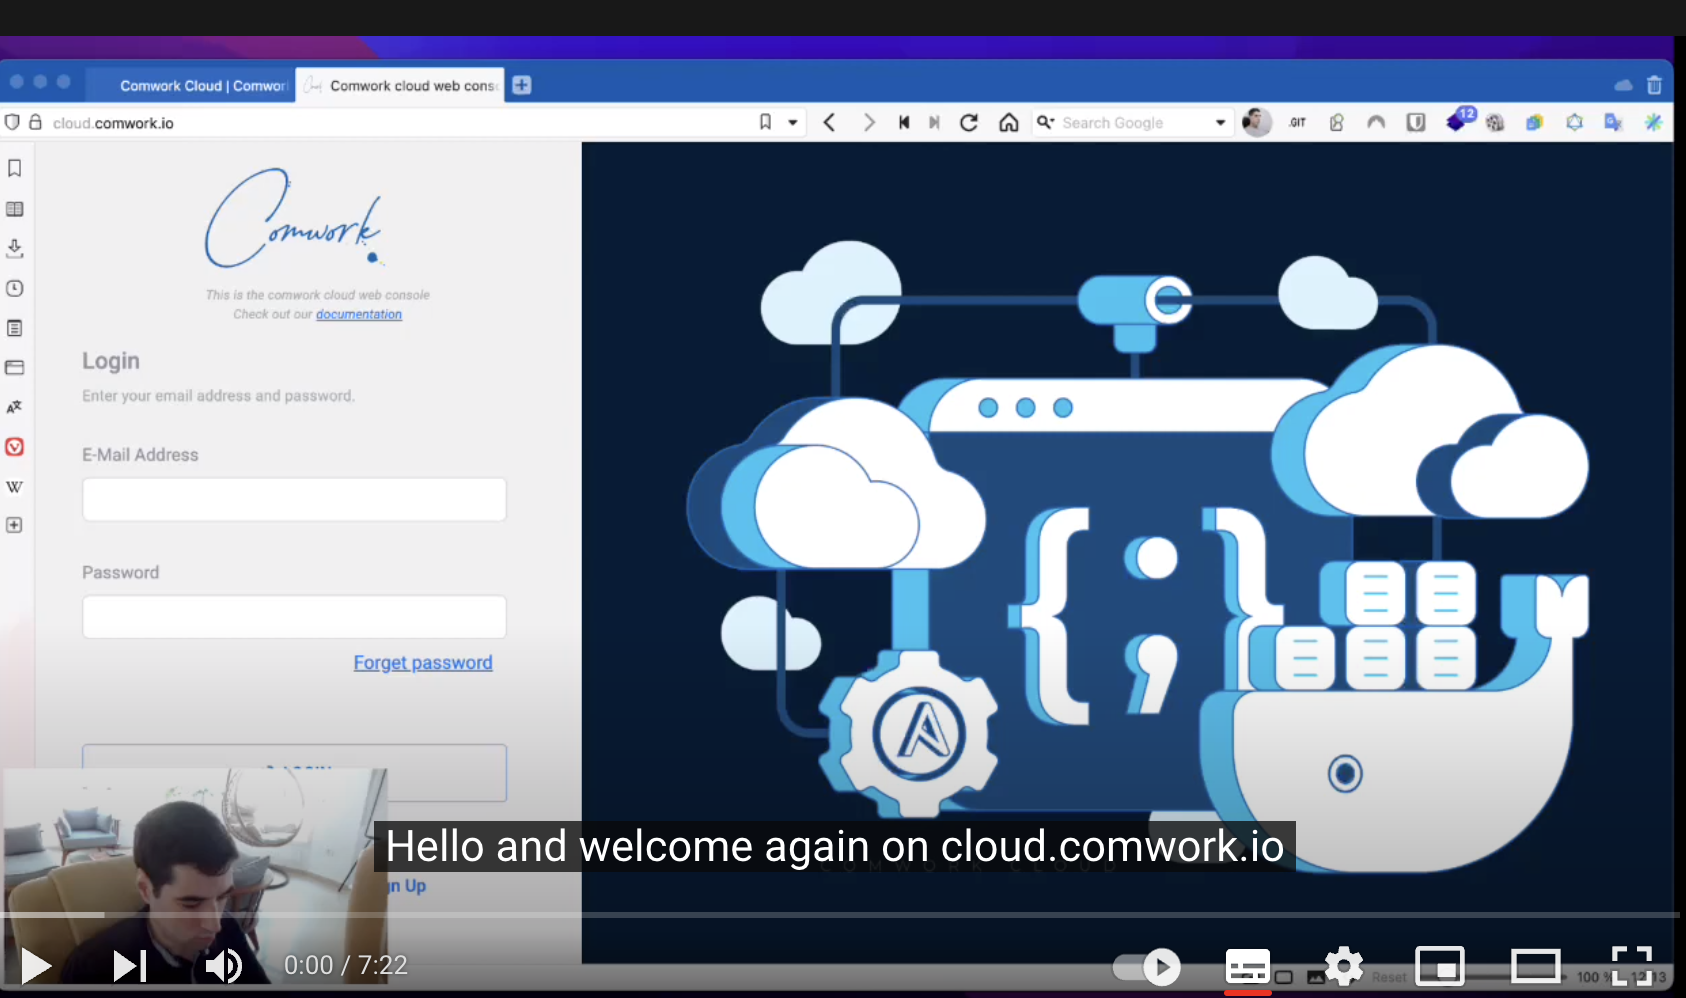
Task: Open the Vivaldi web panel red icon
Action: [x=15, y=447]
